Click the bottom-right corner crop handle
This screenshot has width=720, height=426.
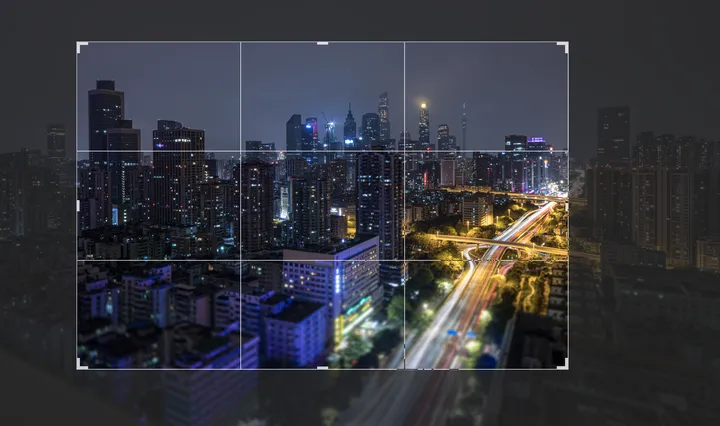565,366
